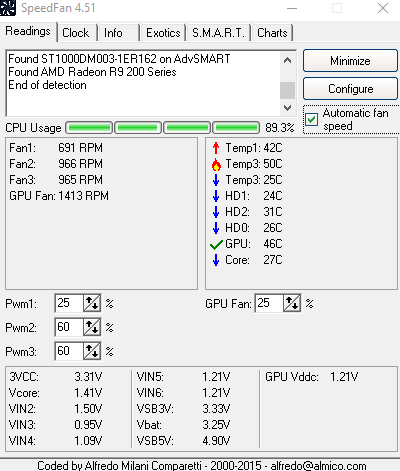Click the blue down arrow beside HD0
The height and width of the screenshot is (471, 400).
216,228
